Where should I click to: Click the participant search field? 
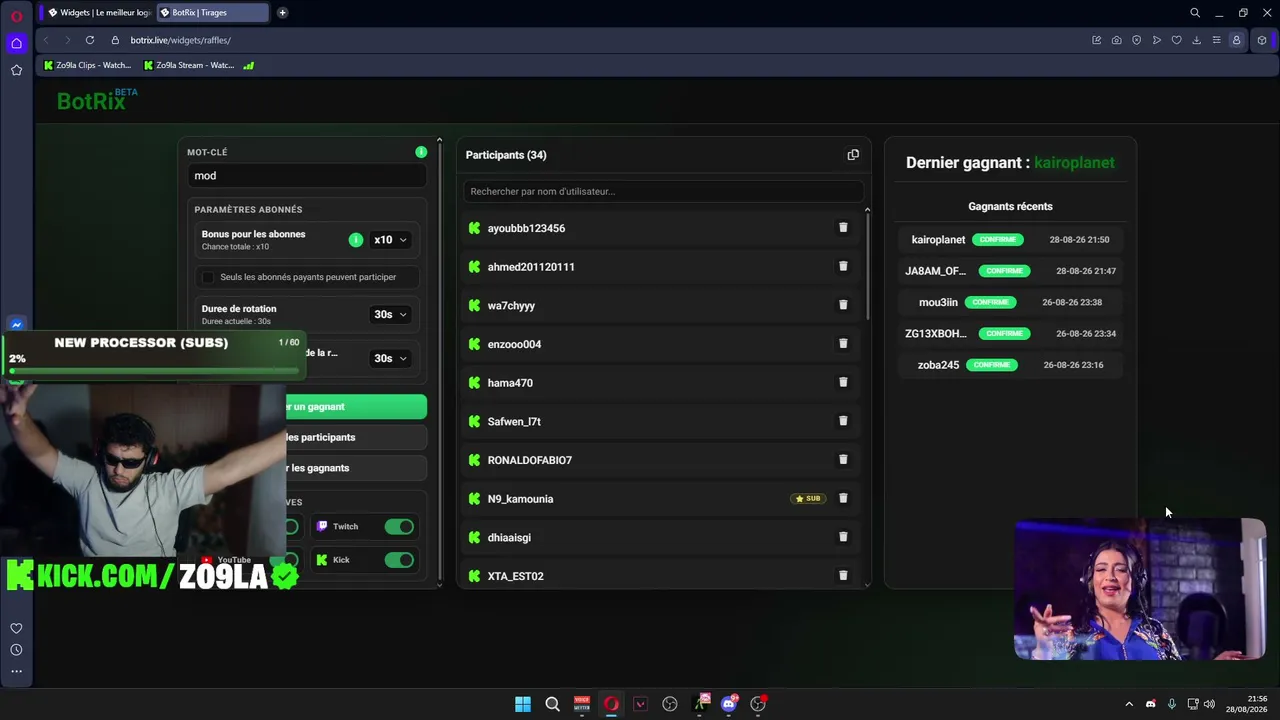pos(663,191)
